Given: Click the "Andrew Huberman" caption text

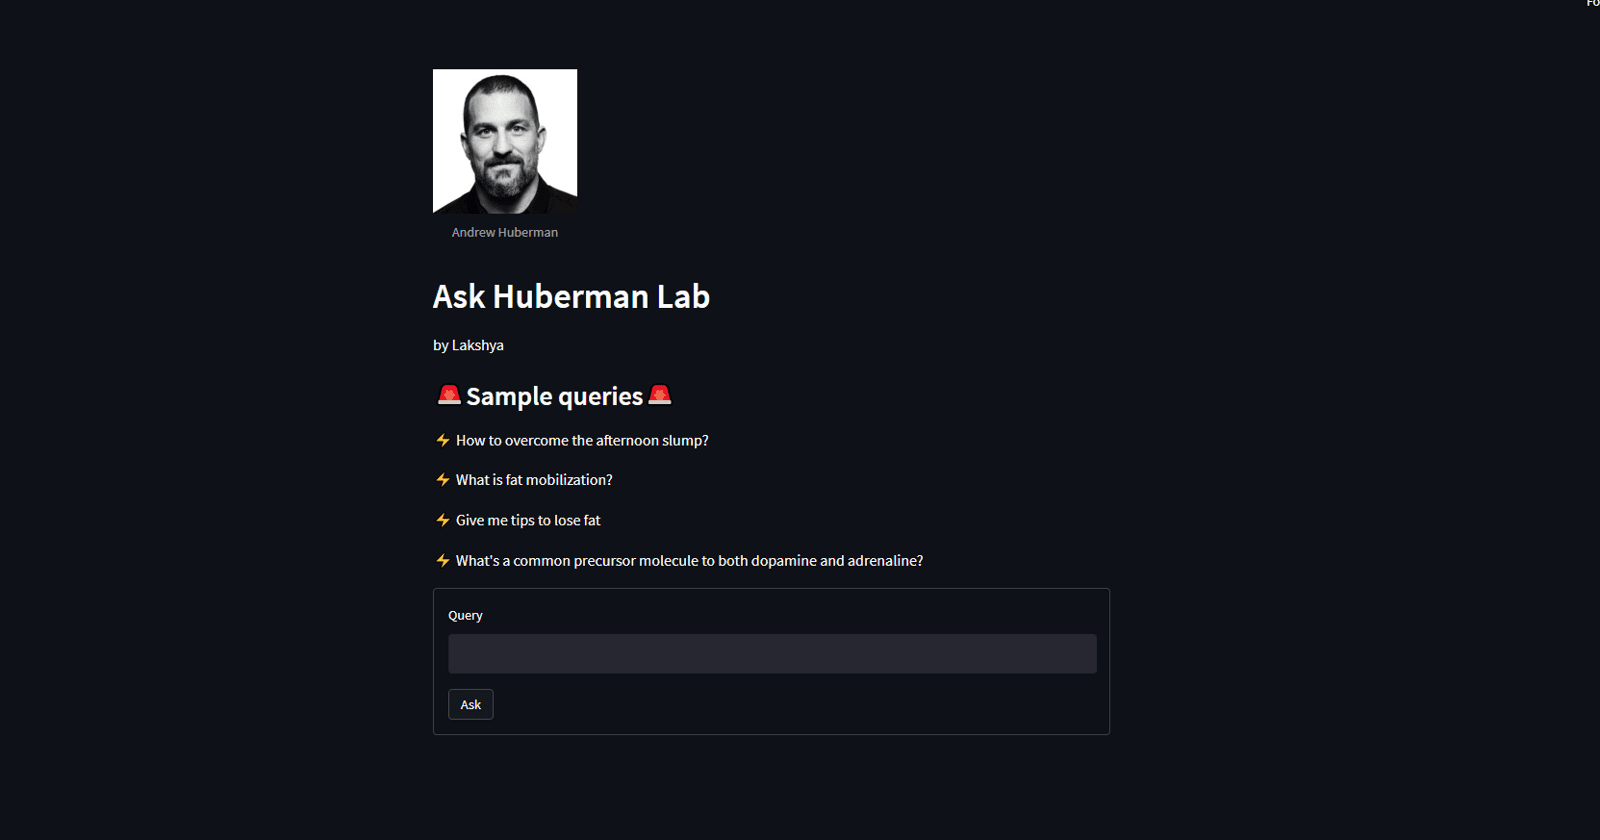Looking at the screenshot, I should coord(504,232).
